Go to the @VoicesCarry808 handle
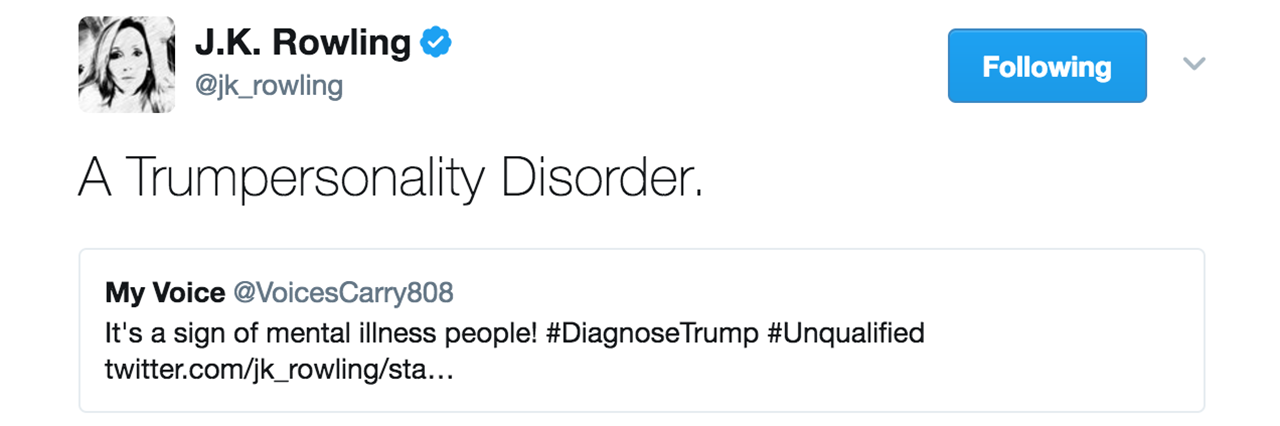This screenshot has height=426, width=1280. 343,293
